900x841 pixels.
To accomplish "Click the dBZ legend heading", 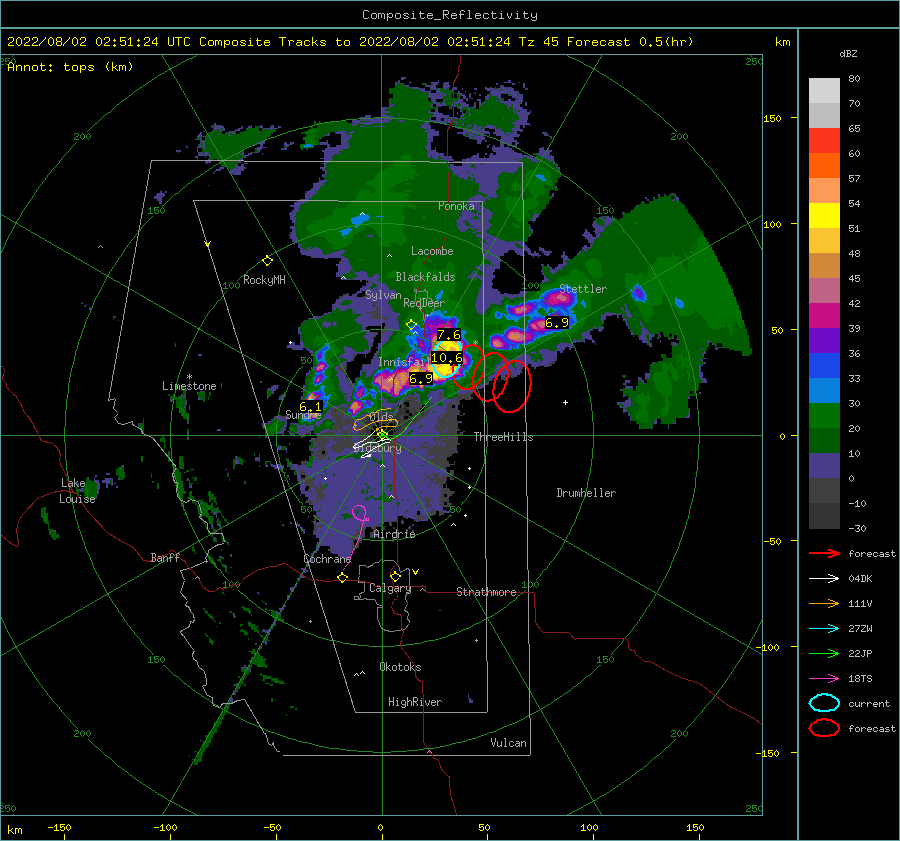I will coord(848,53).
